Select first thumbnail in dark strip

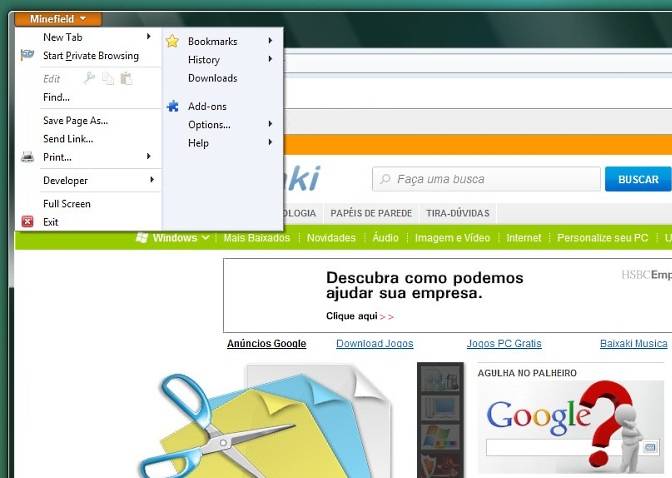tap(440, 380)
